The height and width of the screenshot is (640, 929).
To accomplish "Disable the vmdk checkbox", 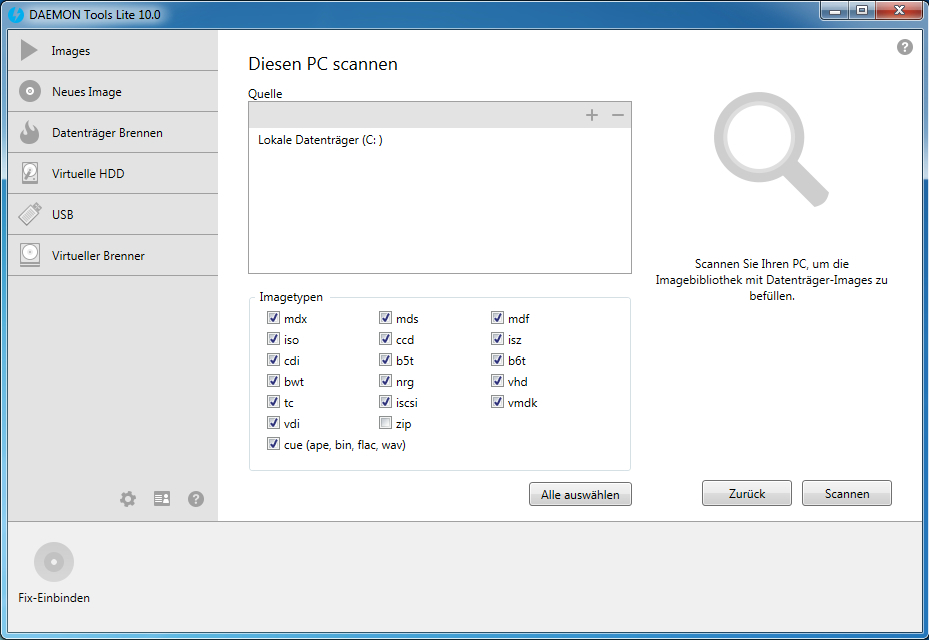I will (497, 403).
